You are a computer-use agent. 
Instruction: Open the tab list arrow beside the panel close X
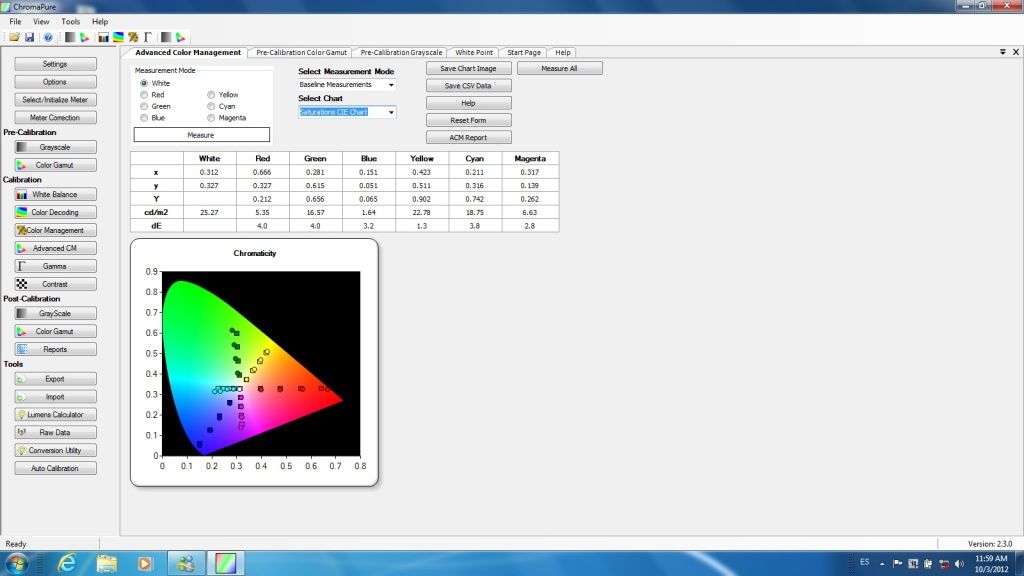tap(1002, 52)
